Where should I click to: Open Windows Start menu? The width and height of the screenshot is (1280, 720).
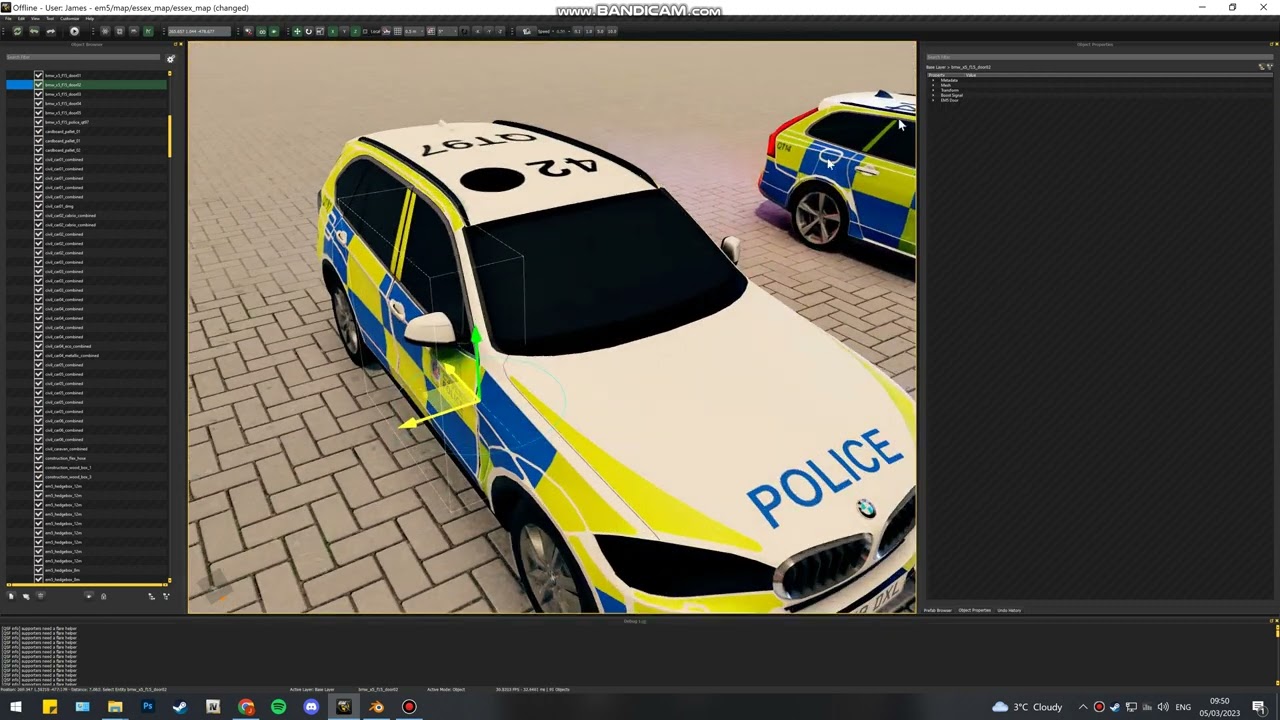point(16,707)
